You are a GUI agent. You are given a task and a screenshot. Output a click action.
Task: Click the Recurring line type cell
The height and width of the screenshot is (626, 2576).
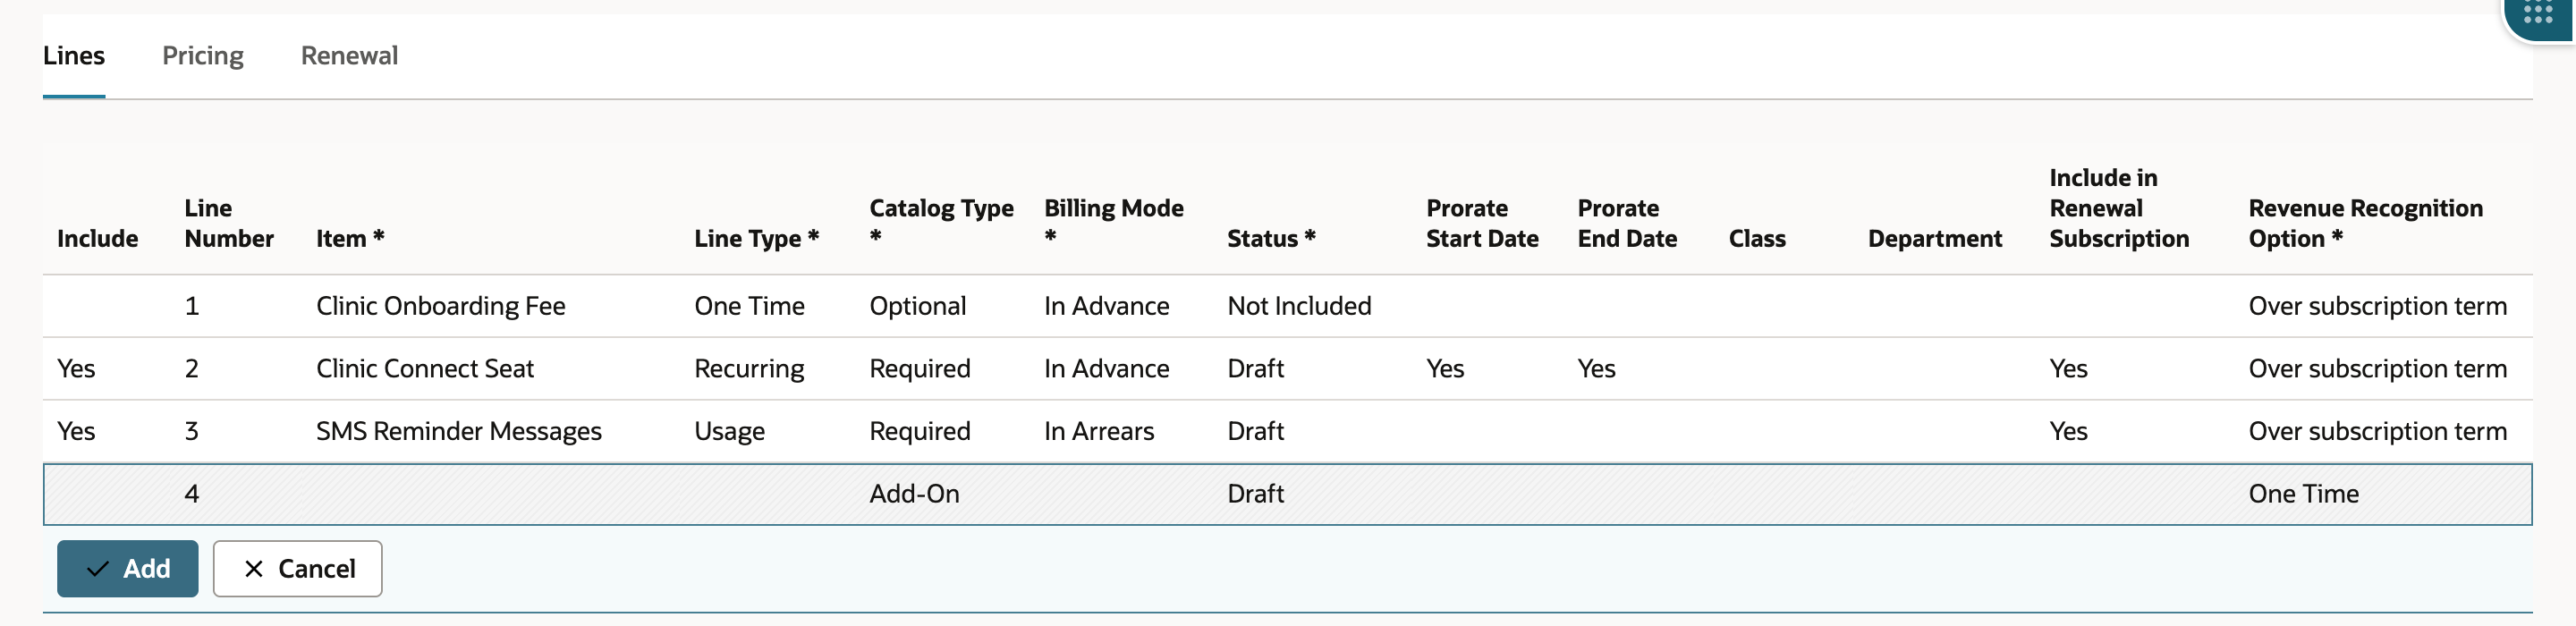pyautogui.click(x=749, y=369)
